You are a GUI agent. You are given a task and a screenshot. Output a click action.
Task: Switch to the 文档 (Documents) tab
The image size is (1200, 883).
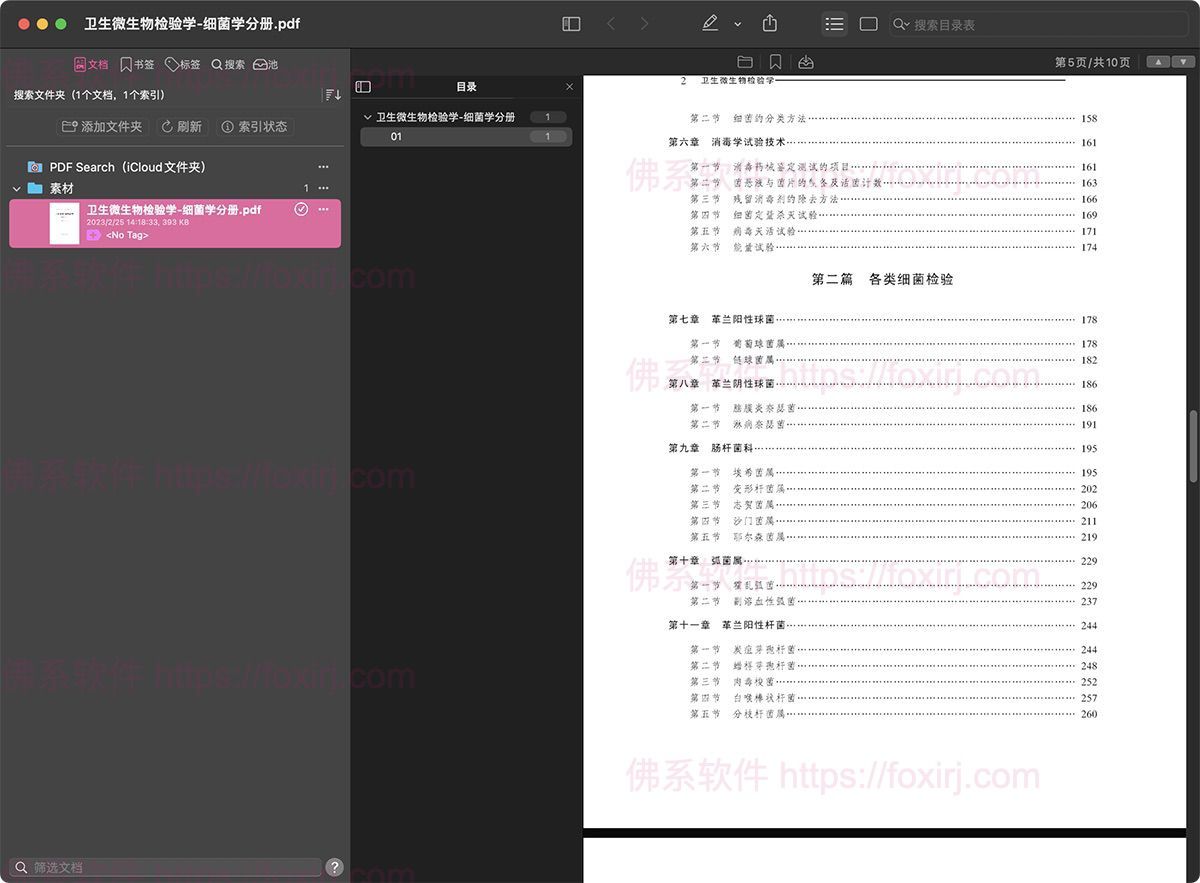click(91, 64)
